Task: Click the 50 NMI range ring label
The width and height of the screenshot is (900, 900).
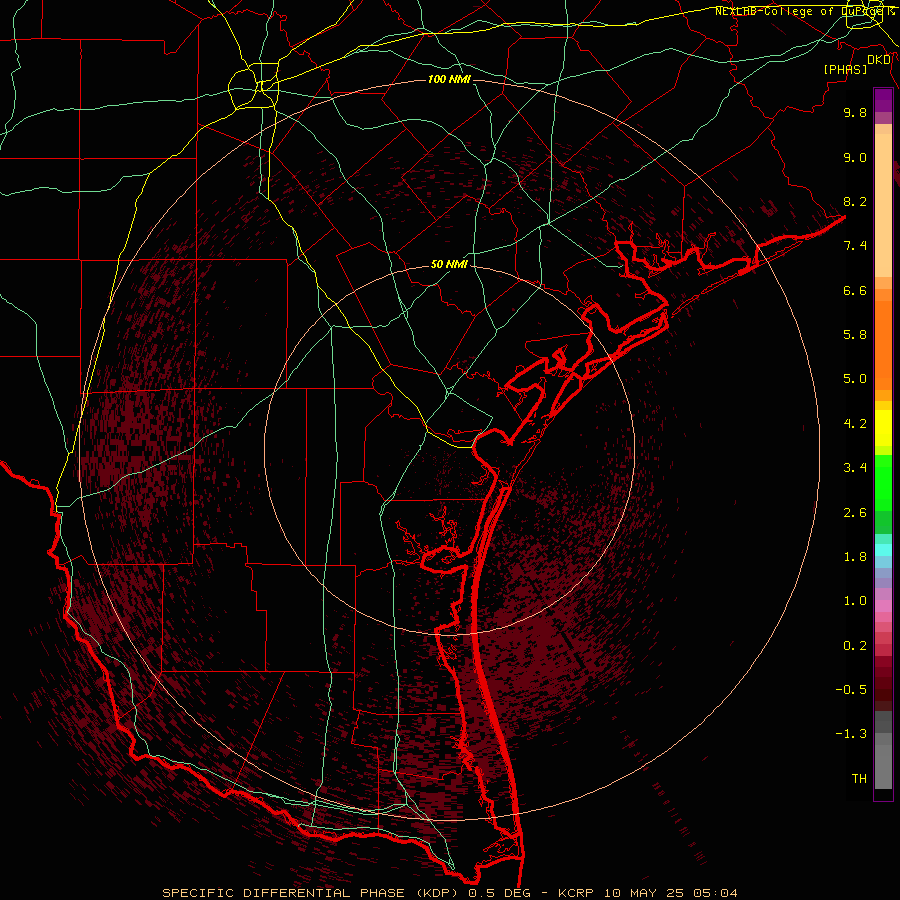Action: click(449, 264)
